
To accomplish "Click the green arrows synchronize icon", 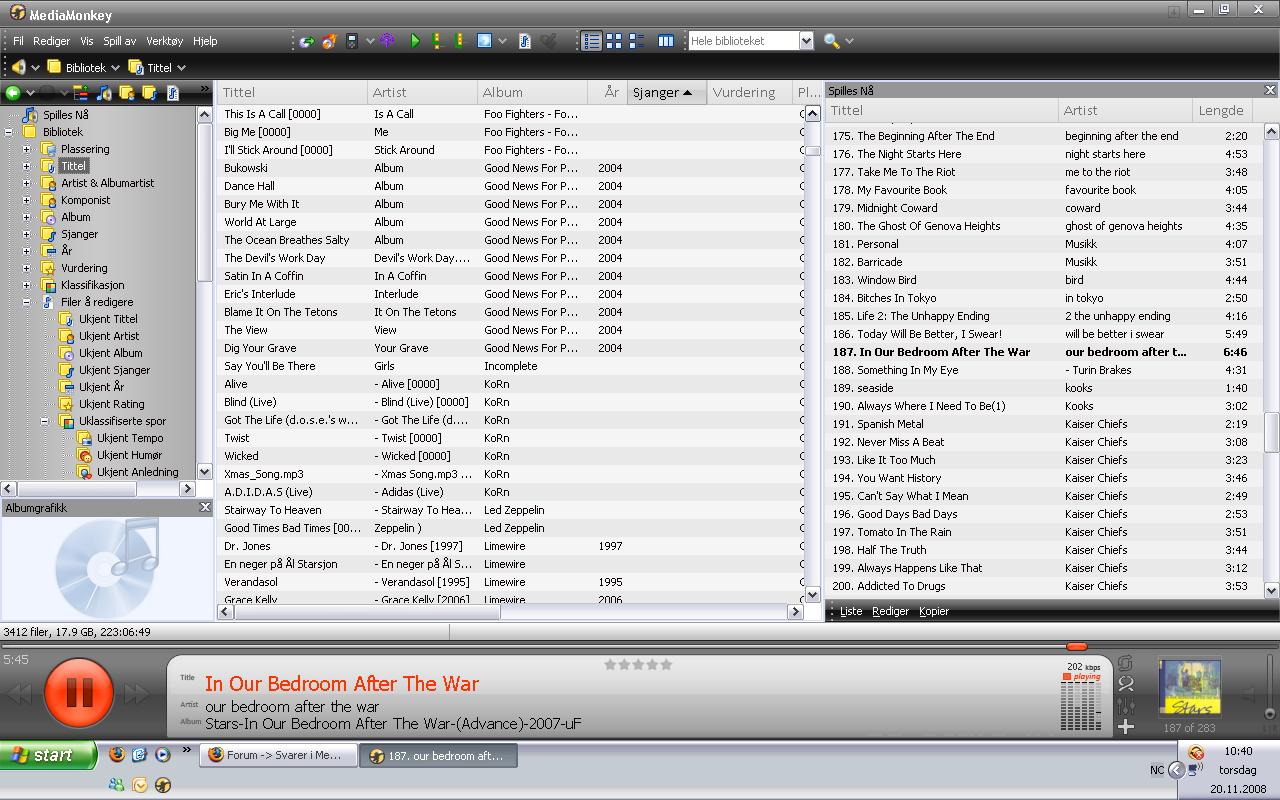I will (x=307, y=41).
